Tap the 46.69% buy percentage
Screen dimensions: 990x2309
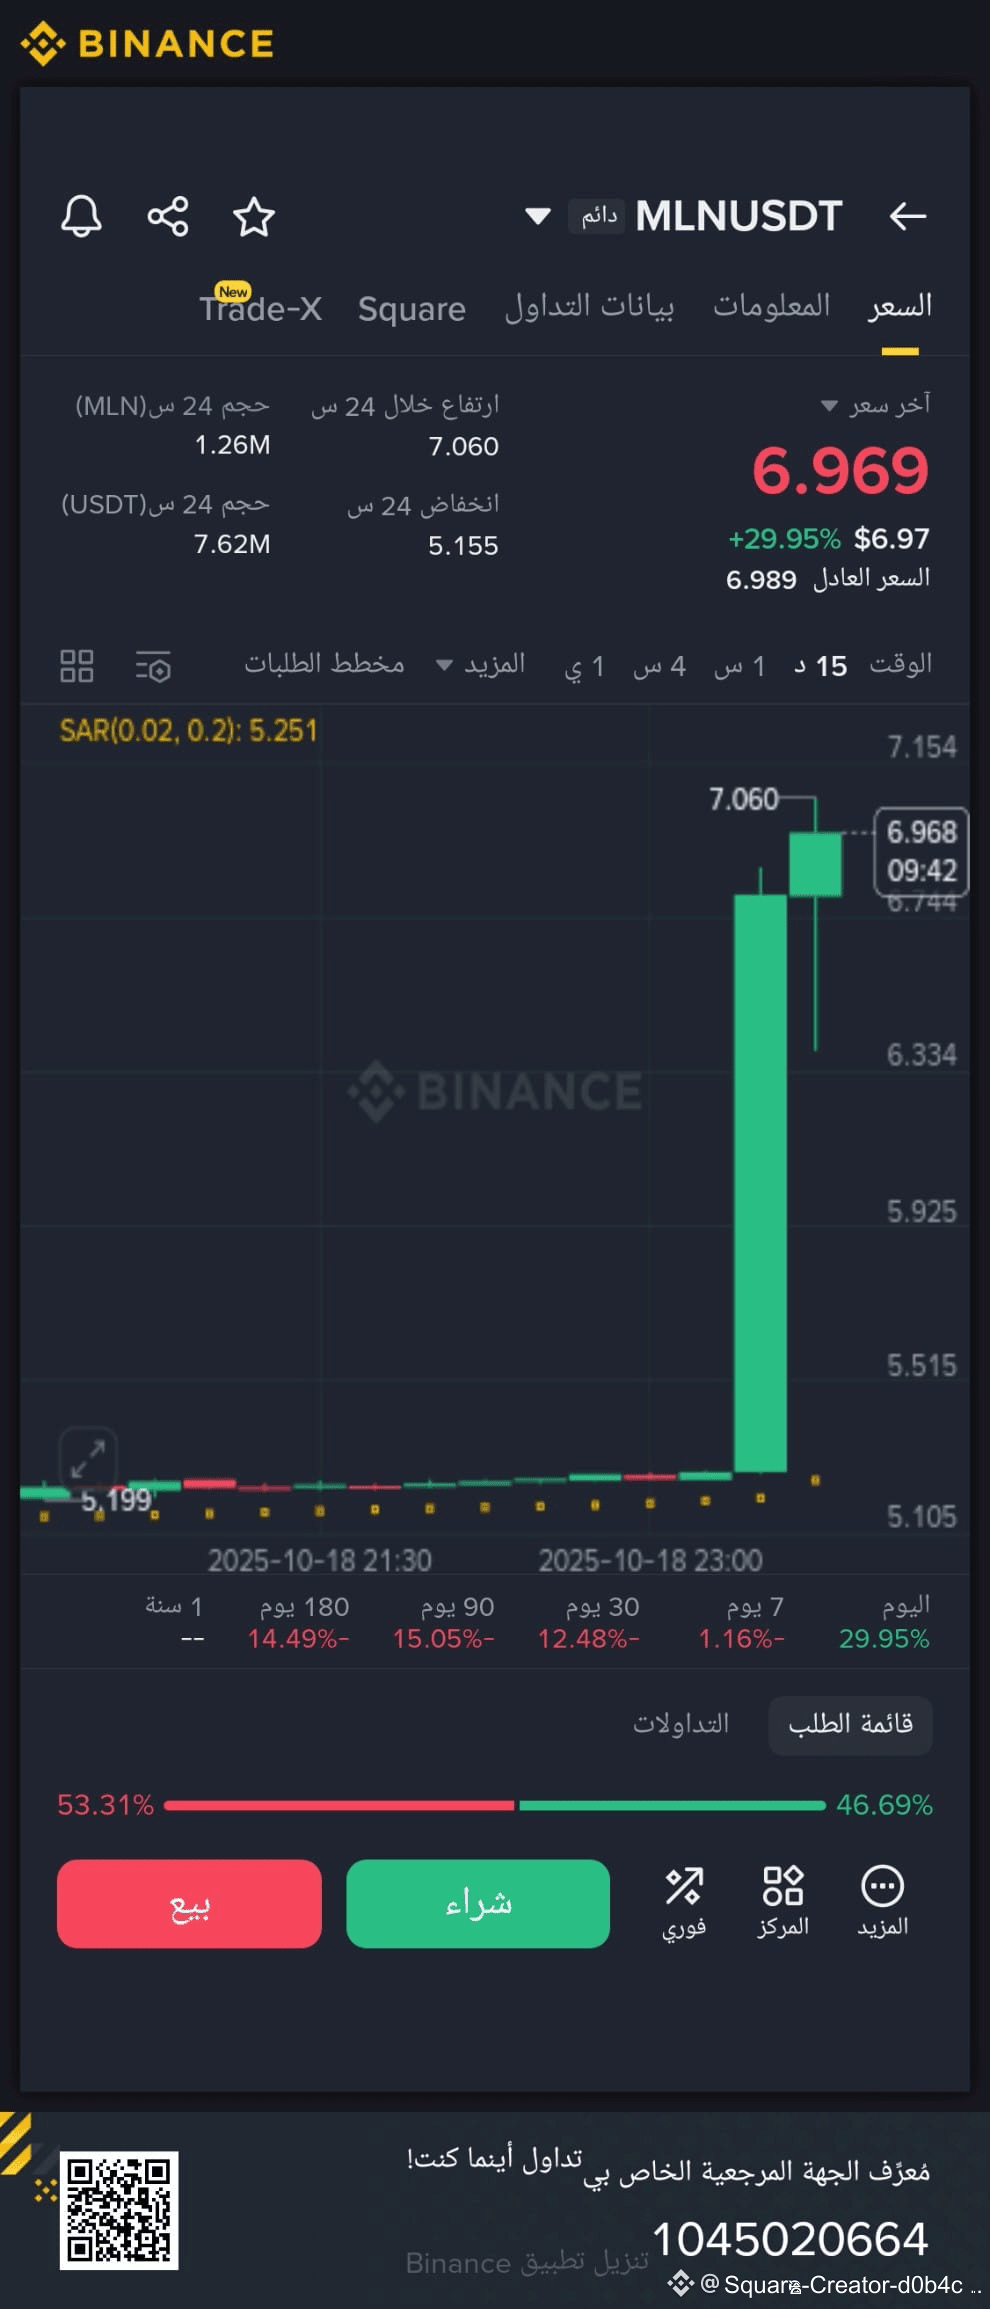[884, 1805]
